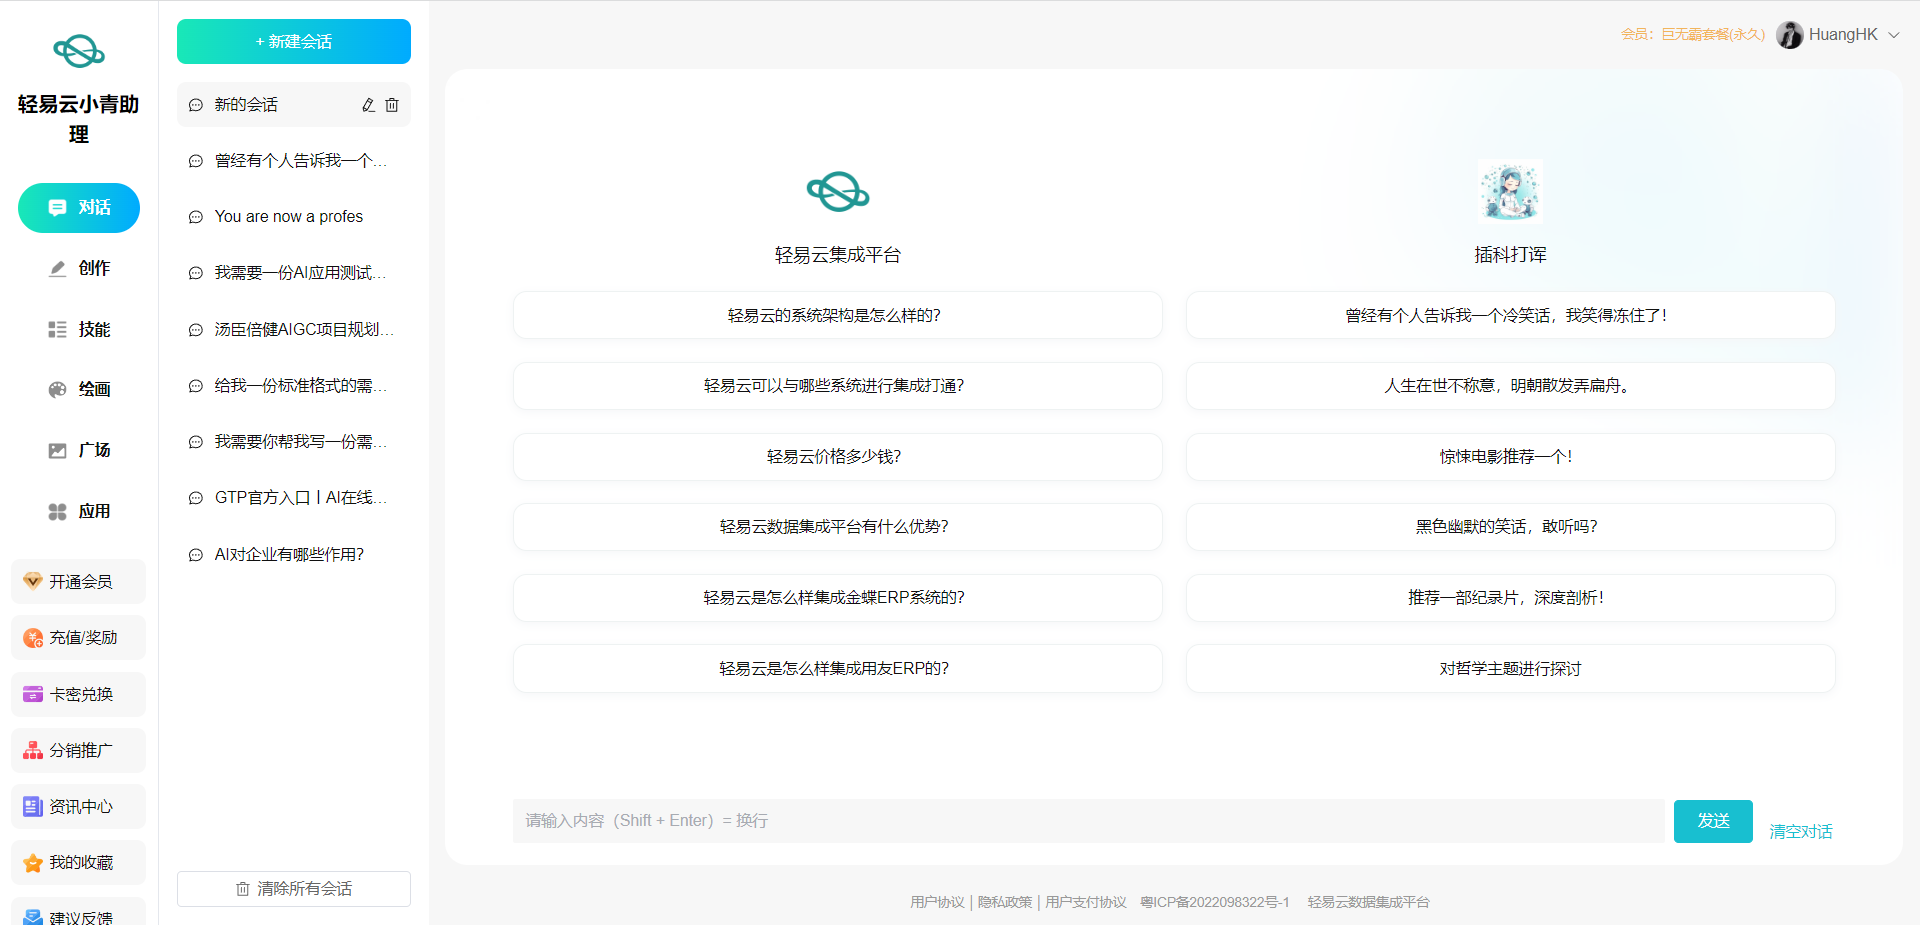The height and width of the screenshot is (925, 1920).
Task: Ask 轻易云价格多少钱?
Action: tap(838, 457)
